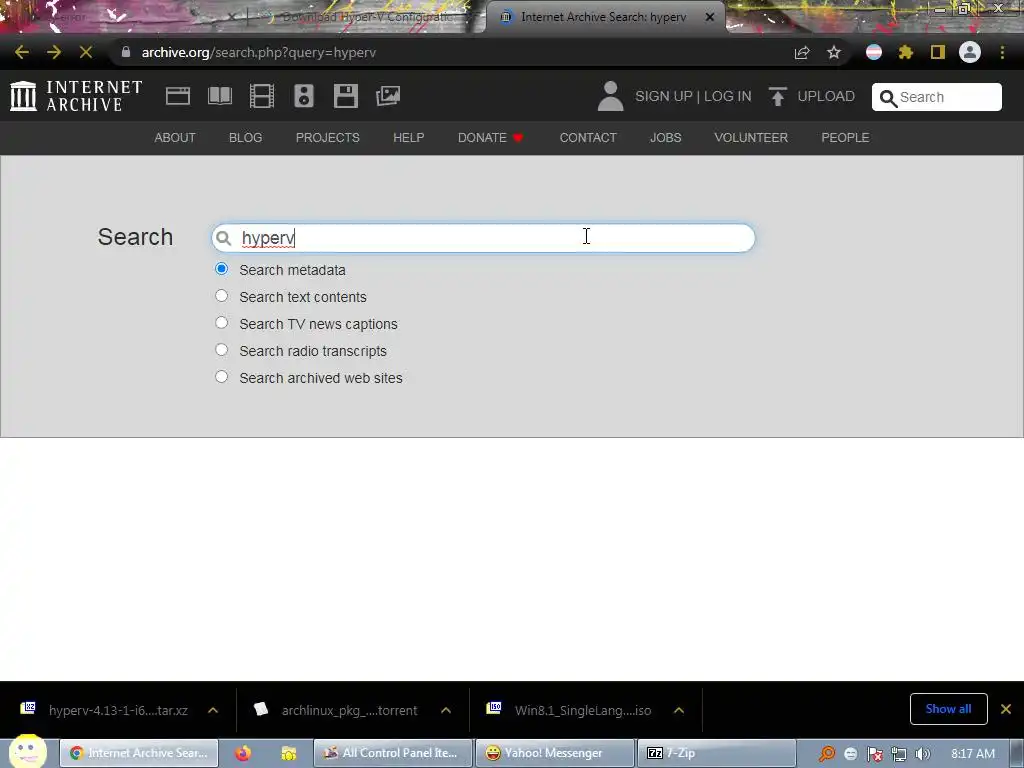Open the JOBS menu item
This screenshot has width=1024, height=768.
click(665, 138)
